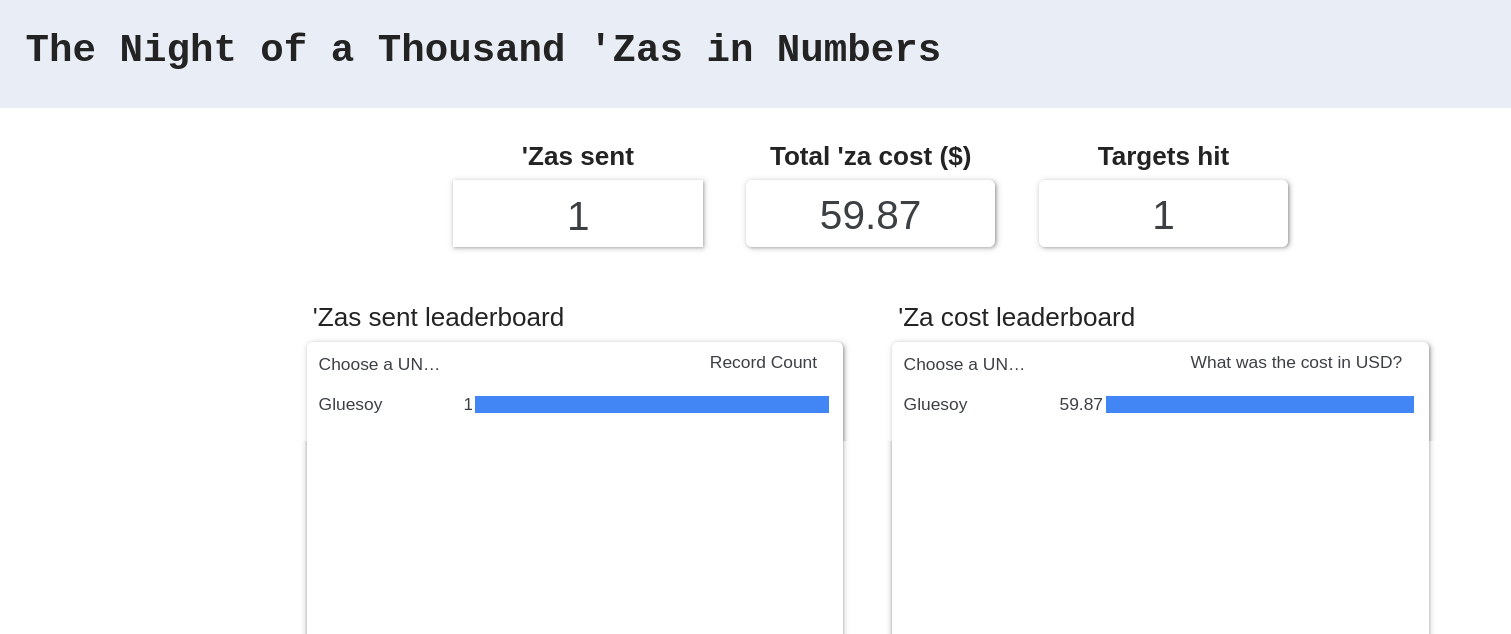Click the "Total 'za cost ($)" label
The width and height of the screenshot is (1511, 634).
click(870, 156)
